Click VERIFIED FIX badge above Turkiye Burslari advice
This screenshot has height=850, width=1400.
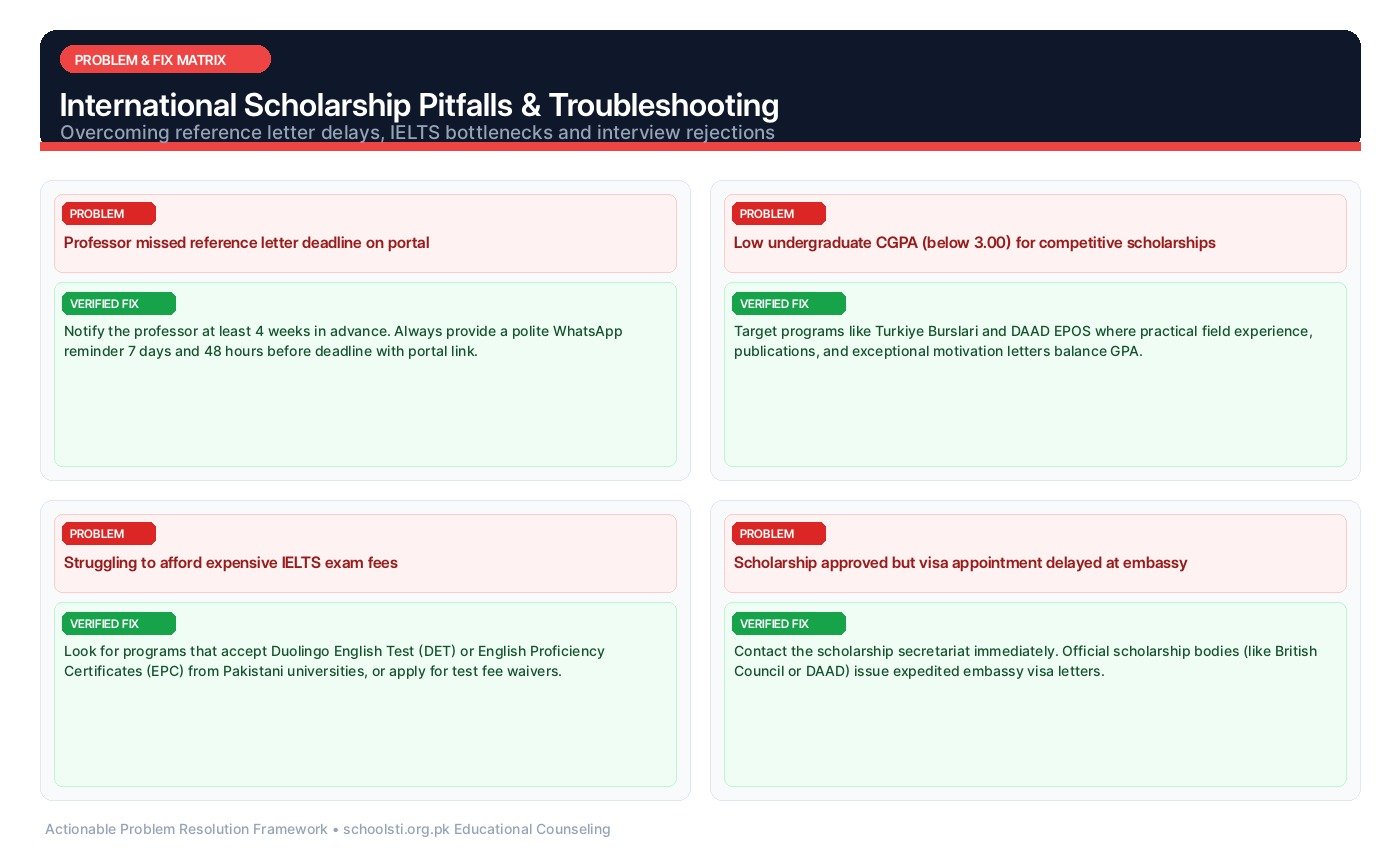[789, 303]
